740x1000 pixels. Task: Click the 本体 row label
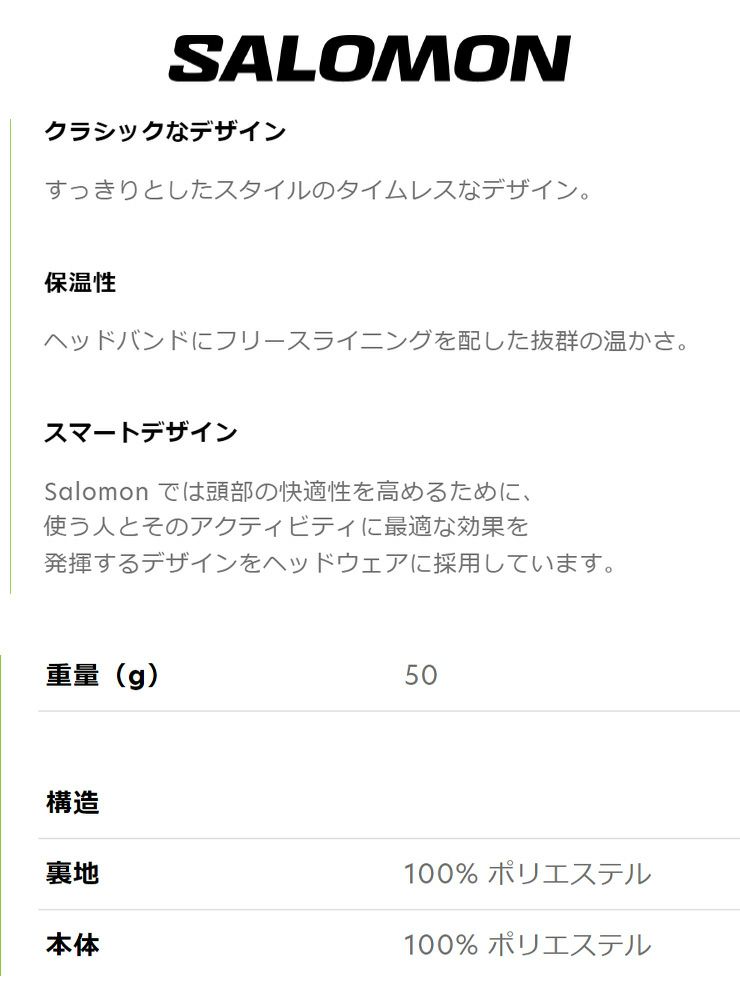(73, 944)
